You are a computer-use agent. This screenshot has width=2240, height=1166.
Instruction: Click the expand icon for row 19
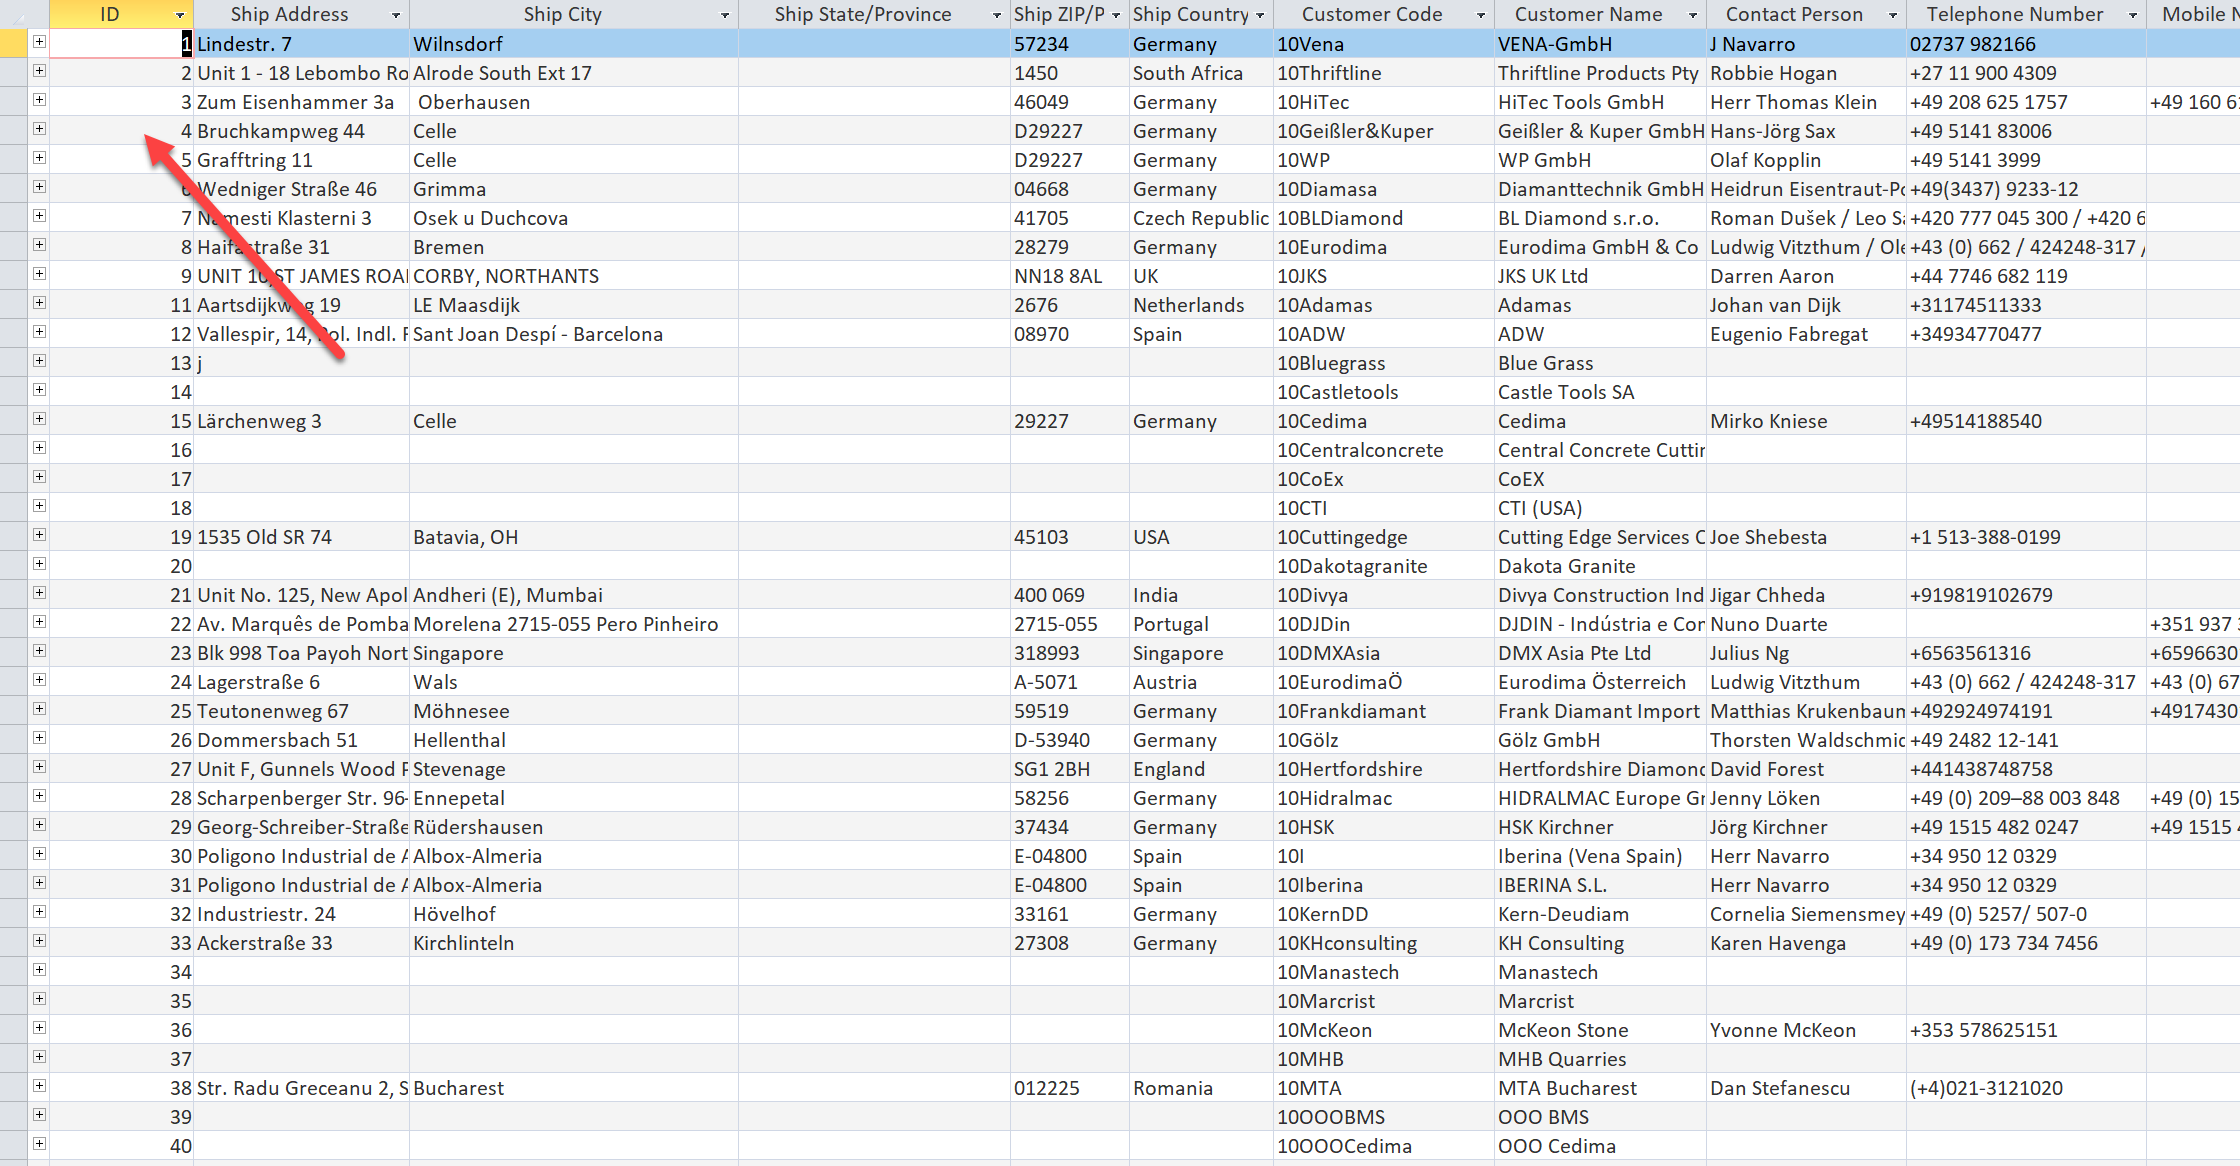[x=40, y=536]
